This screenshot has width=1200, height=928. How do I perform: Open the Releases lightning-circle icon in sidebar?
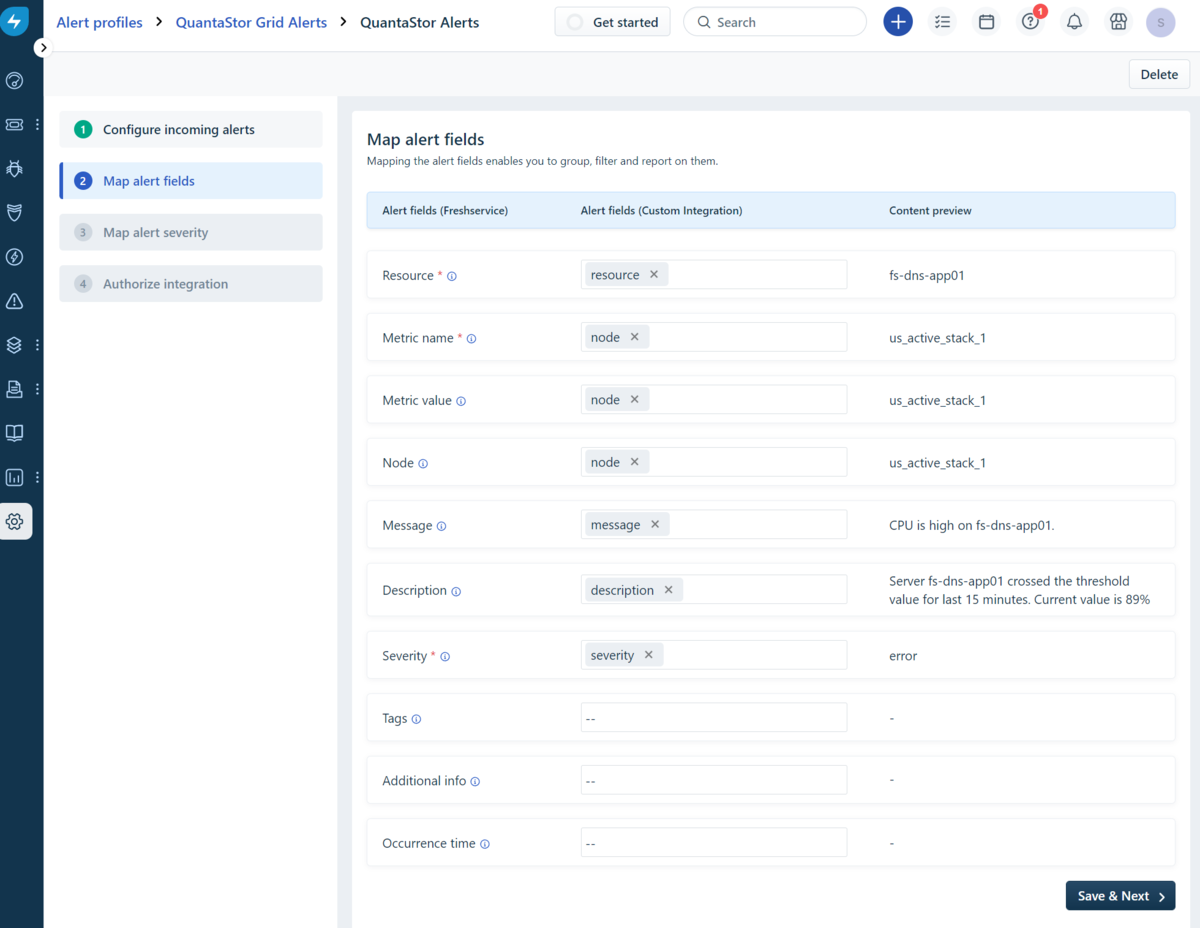click(15, 257)
